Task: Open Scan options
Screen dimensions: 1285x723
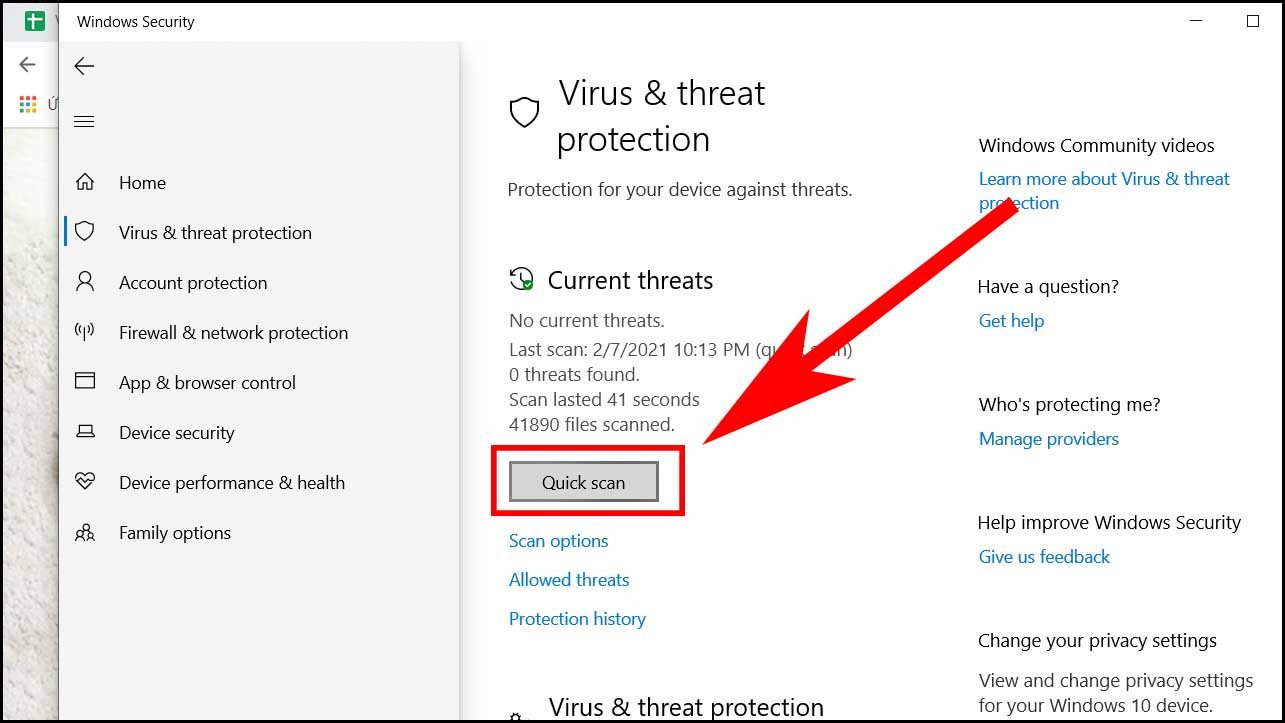Action: pos(557,540)
